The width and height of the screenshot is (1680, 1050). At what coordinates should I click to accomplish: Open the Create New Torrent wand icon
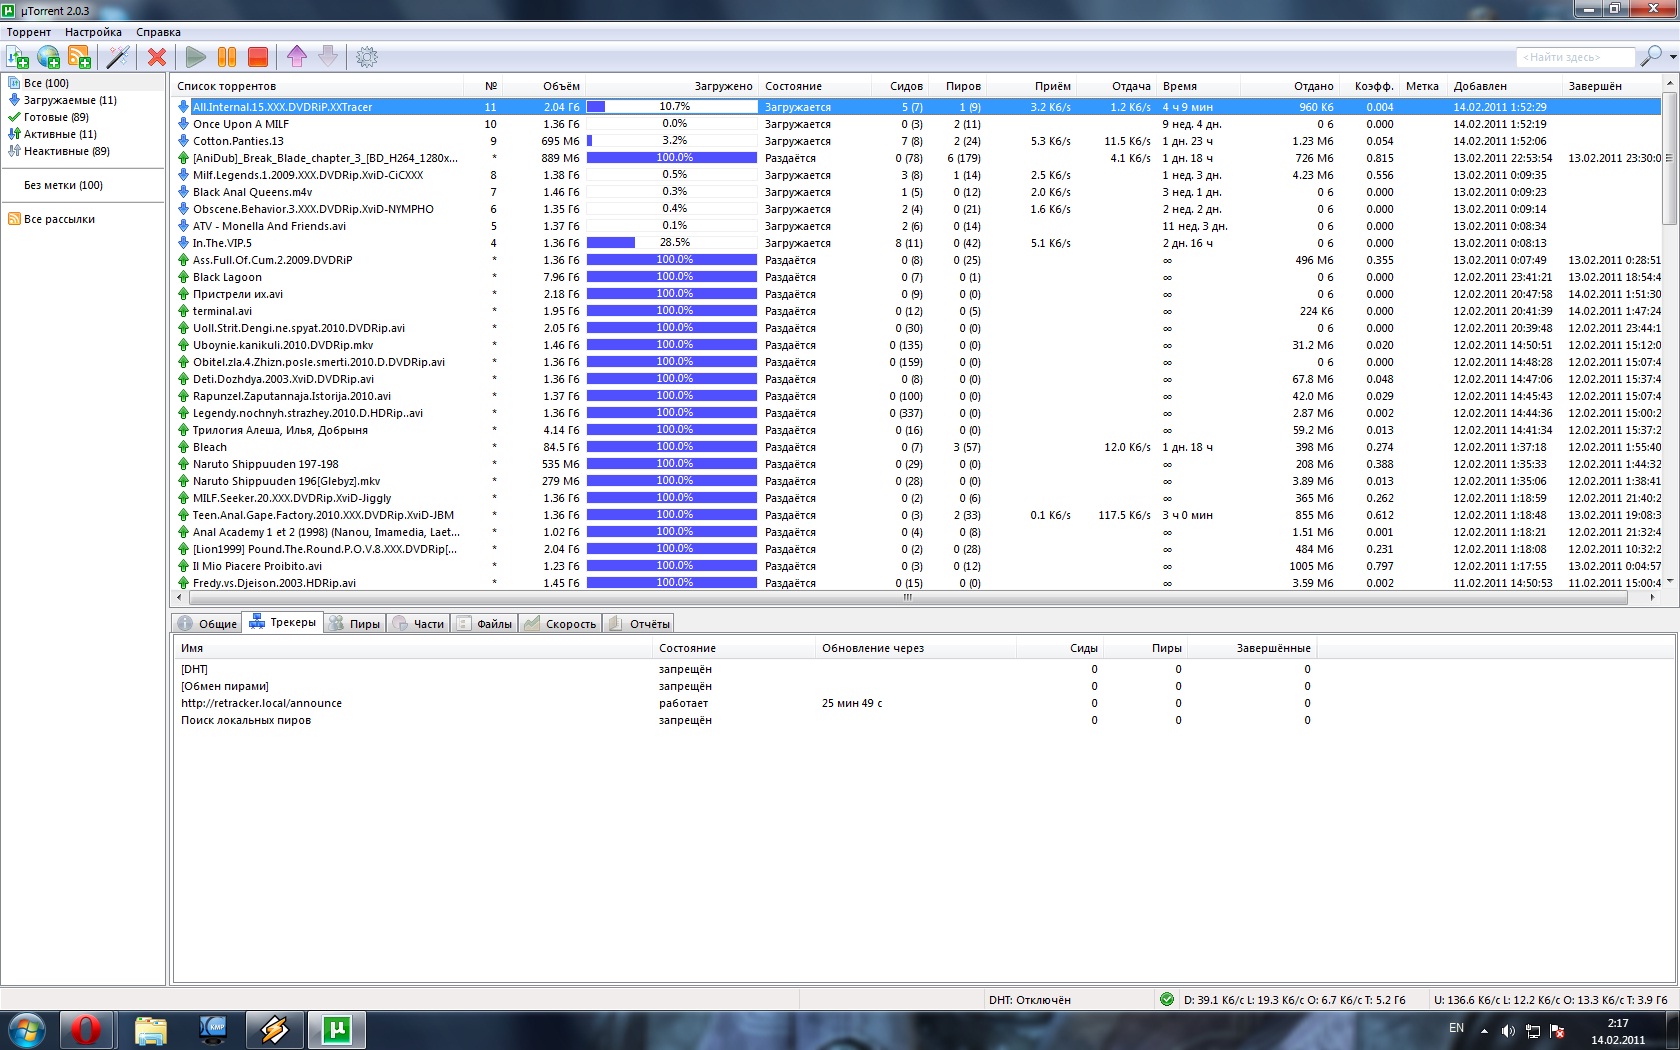[118, 58]
